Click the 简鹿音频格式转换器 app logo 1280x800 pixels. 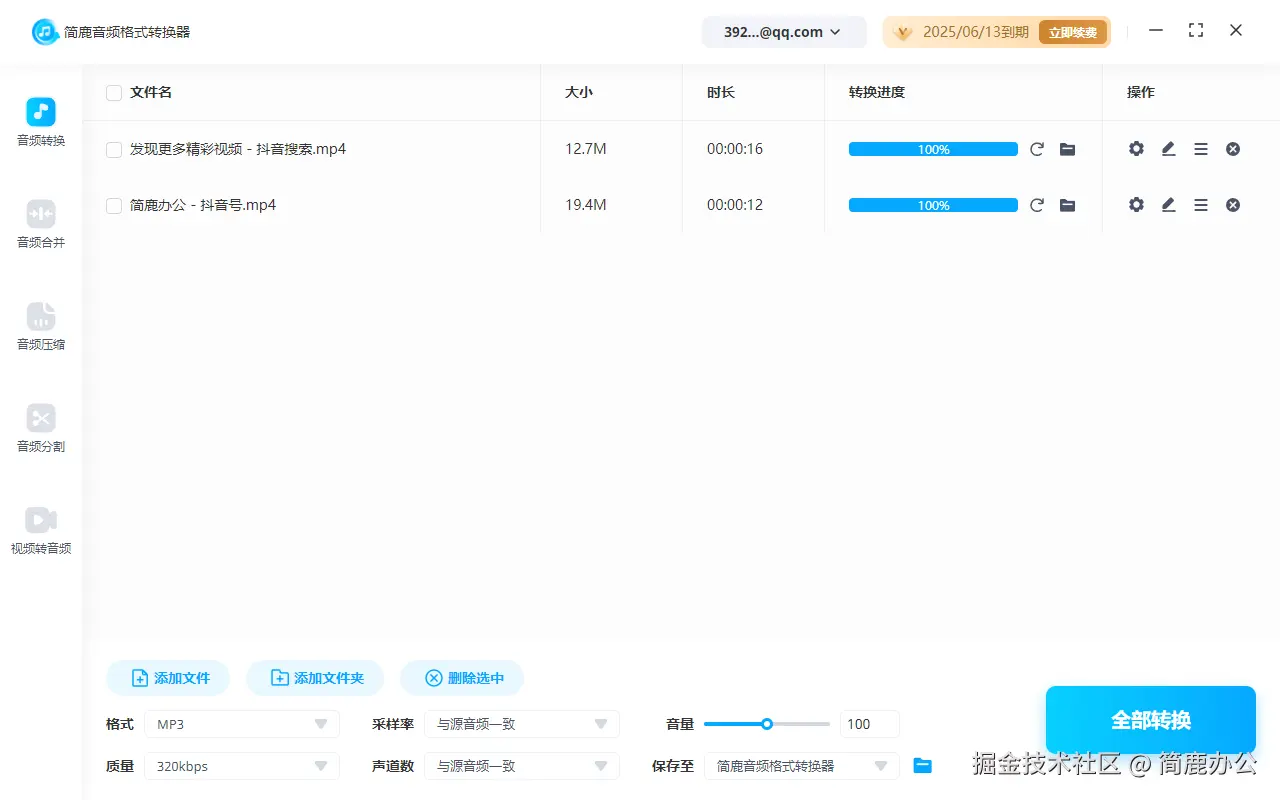44,32
